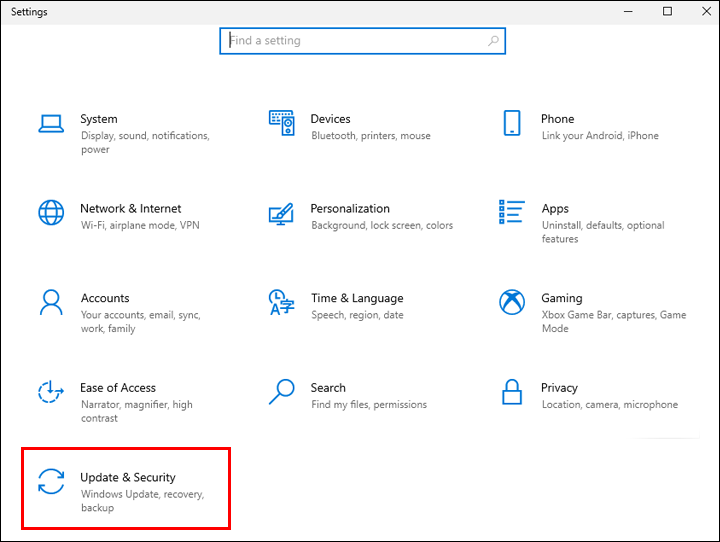
Task: Open the Personalization heading link
Action: (x=350, y=209)
